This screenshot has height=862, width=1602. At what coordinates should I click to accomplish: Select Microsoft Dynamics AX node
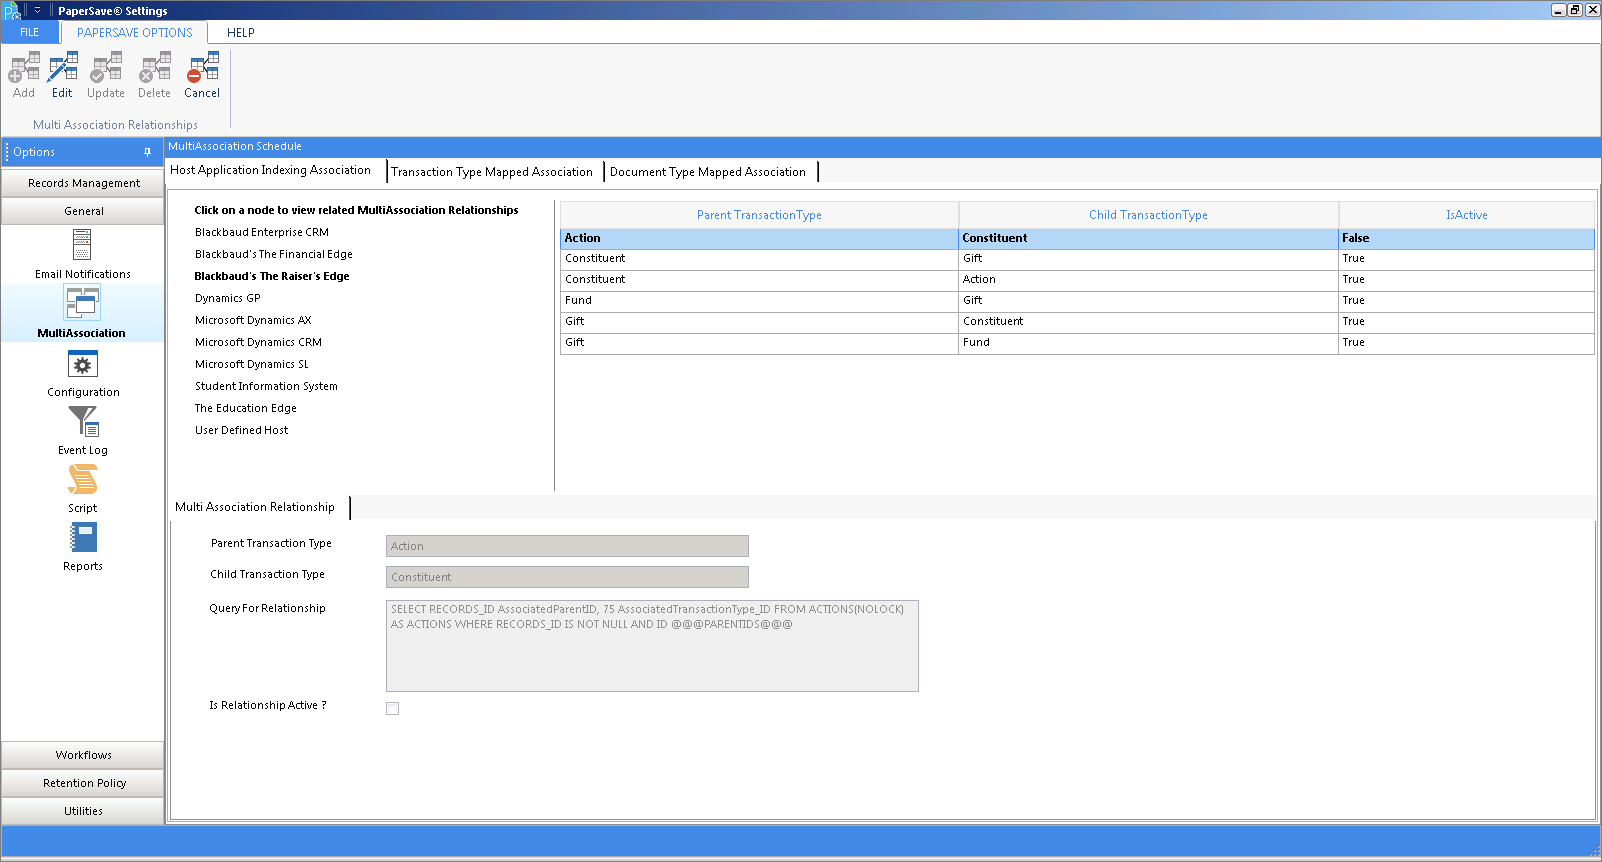253,320
